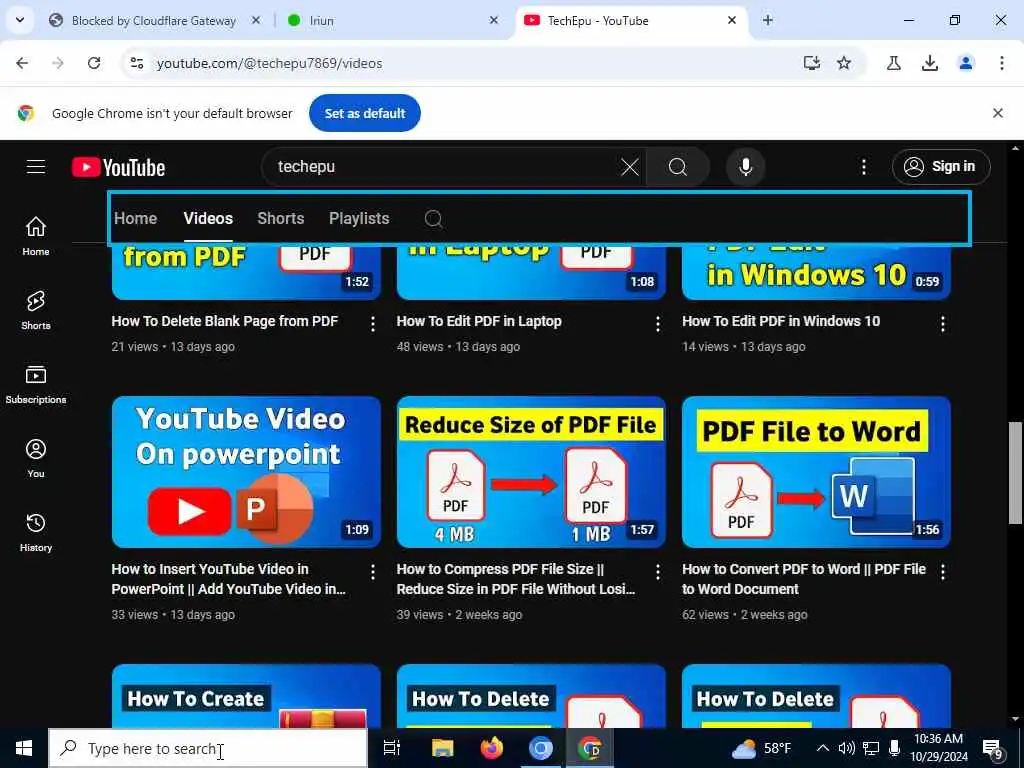
Task: Click the YouTube logo
Action: click(118, 167)
